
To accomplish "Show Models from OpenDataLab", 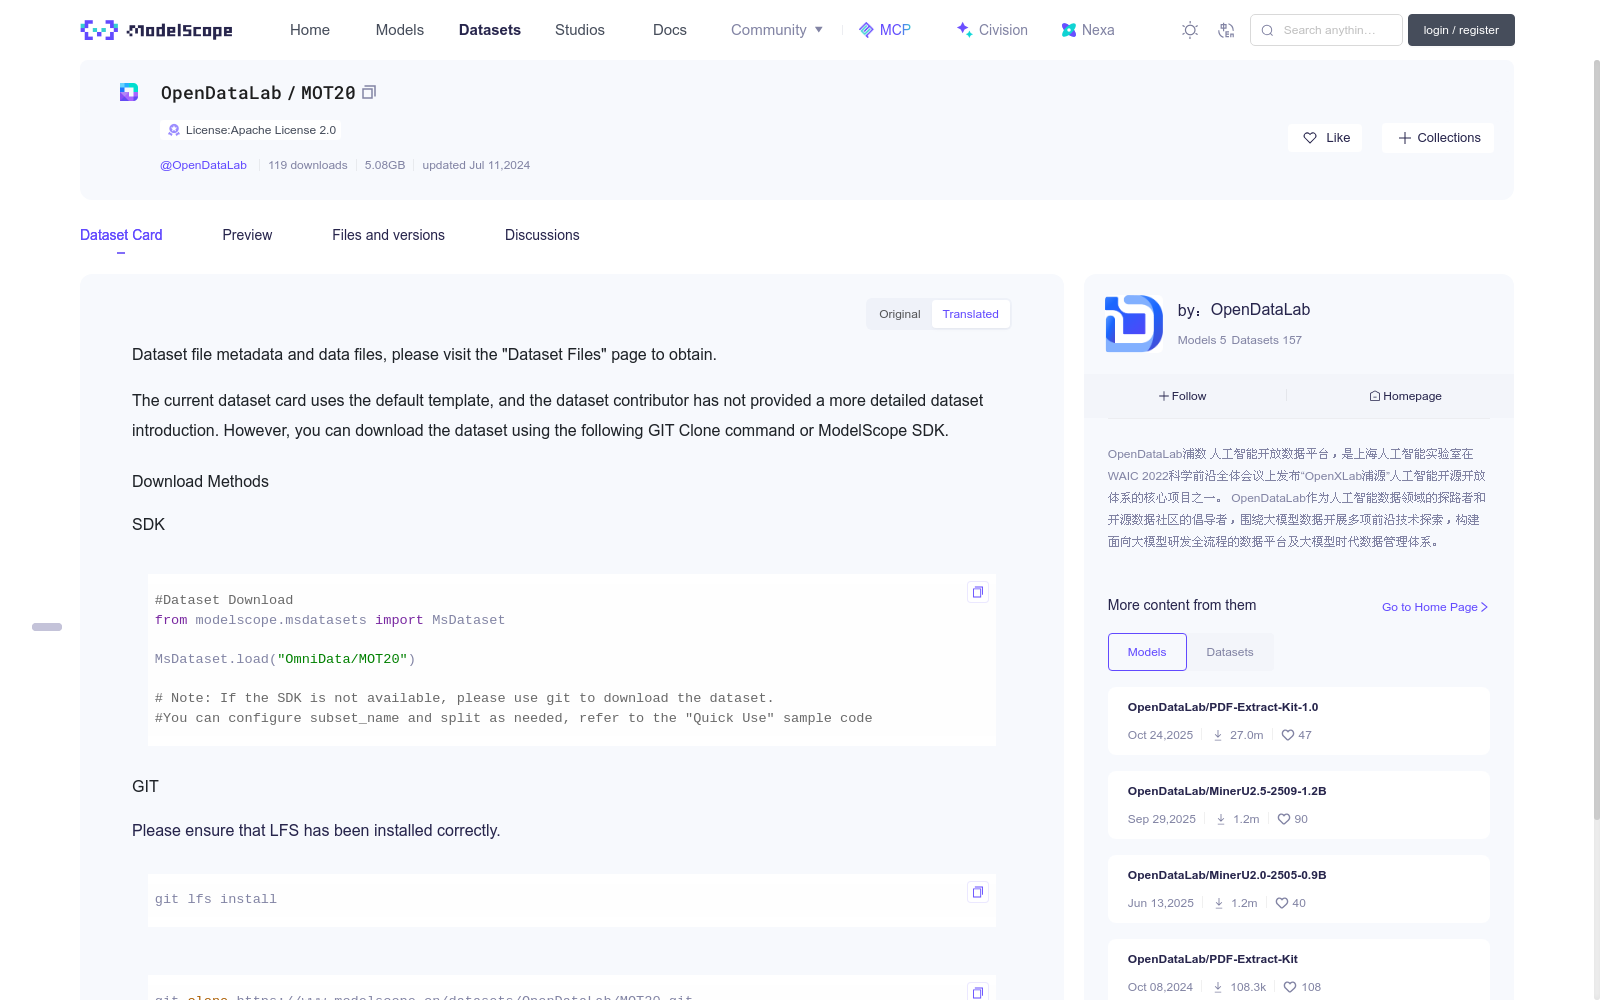I will tap(1147, 652).
